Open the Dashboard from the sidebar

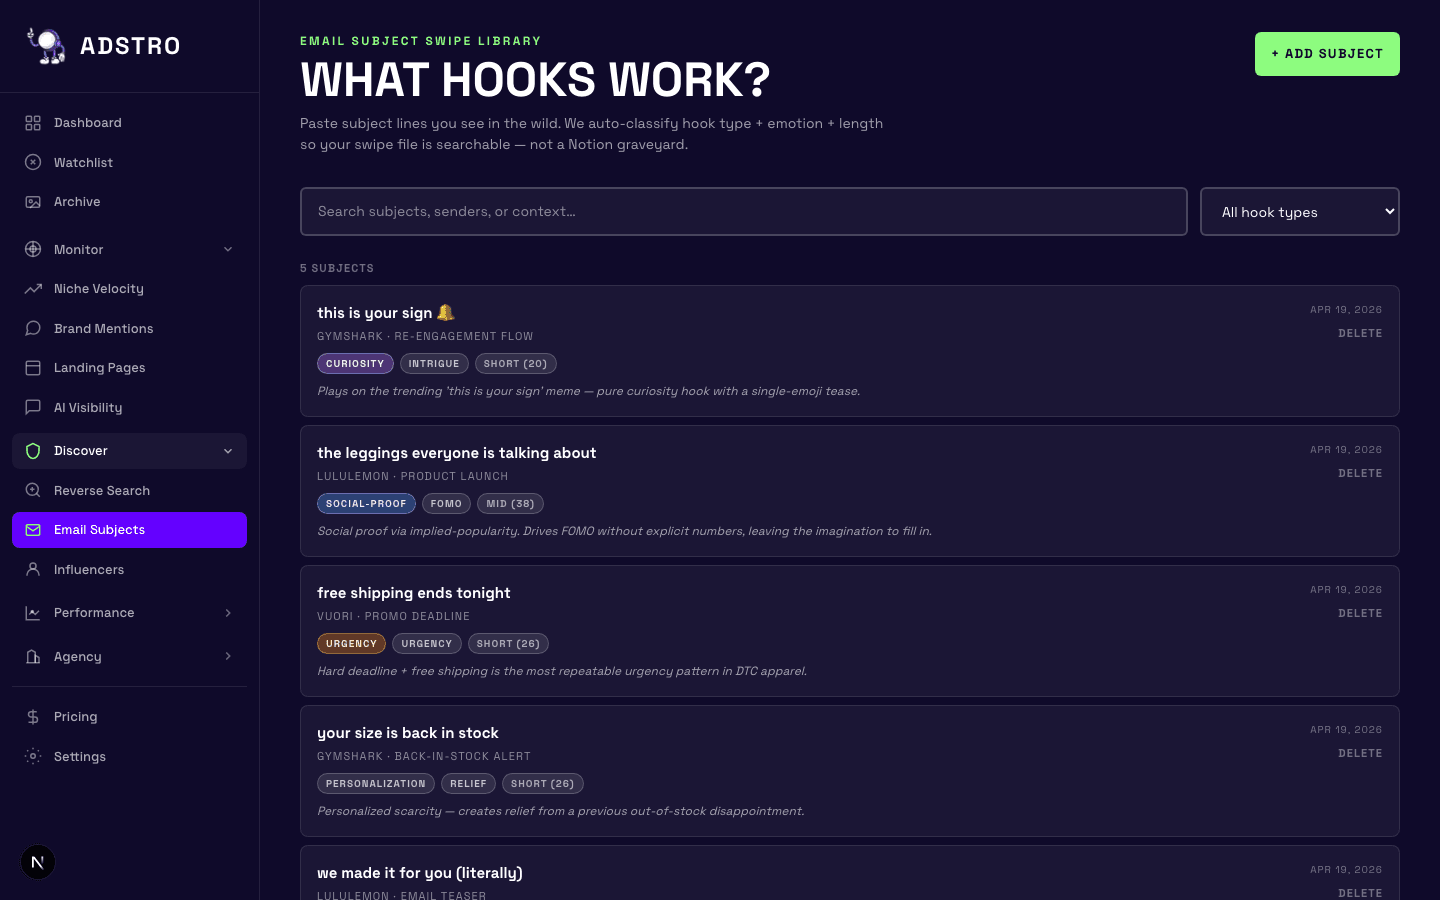pos(33,122)
